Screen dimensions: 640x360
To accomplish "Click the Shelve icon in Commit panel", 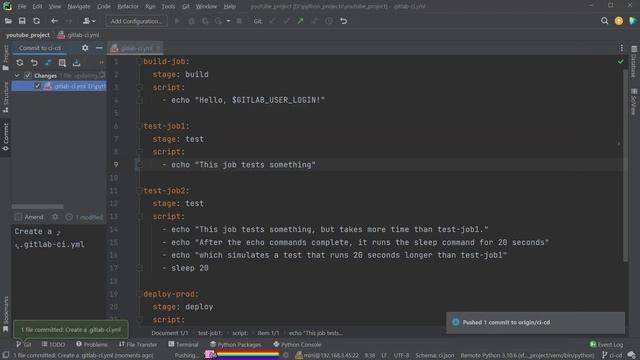I will 76,63.
